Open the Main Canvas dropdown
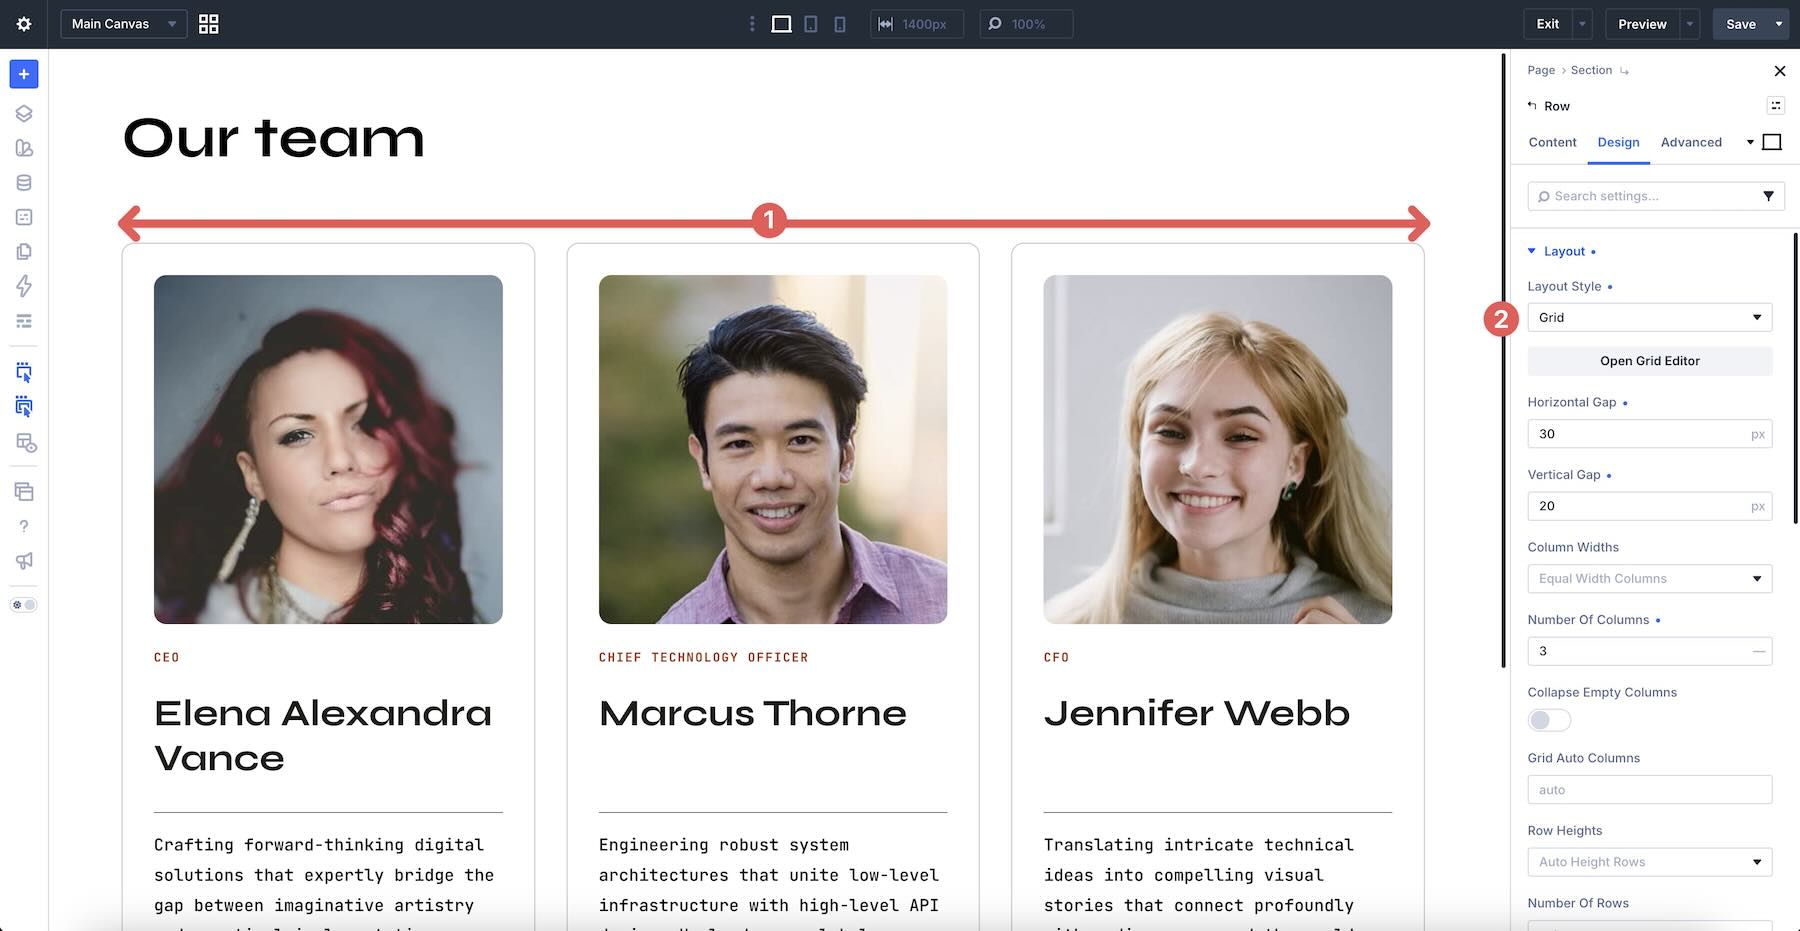This screenshot has height=931, width=1800. tap(124, 24)
